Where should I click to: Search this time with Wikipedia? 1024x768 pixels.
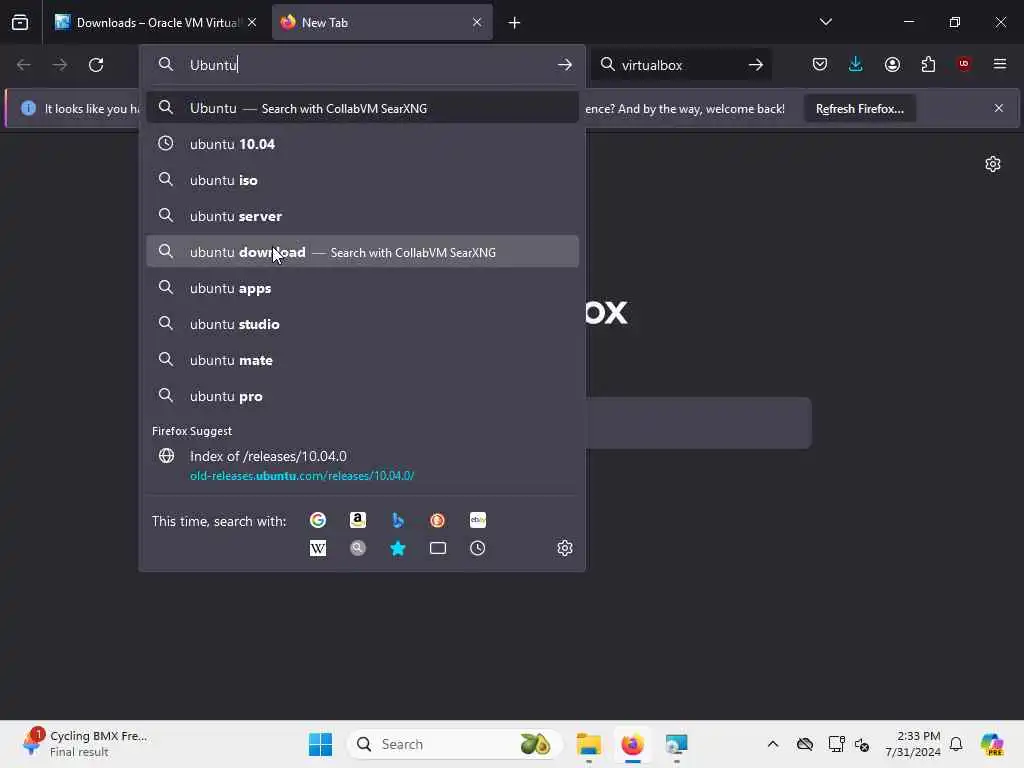[x=318, y=548]
